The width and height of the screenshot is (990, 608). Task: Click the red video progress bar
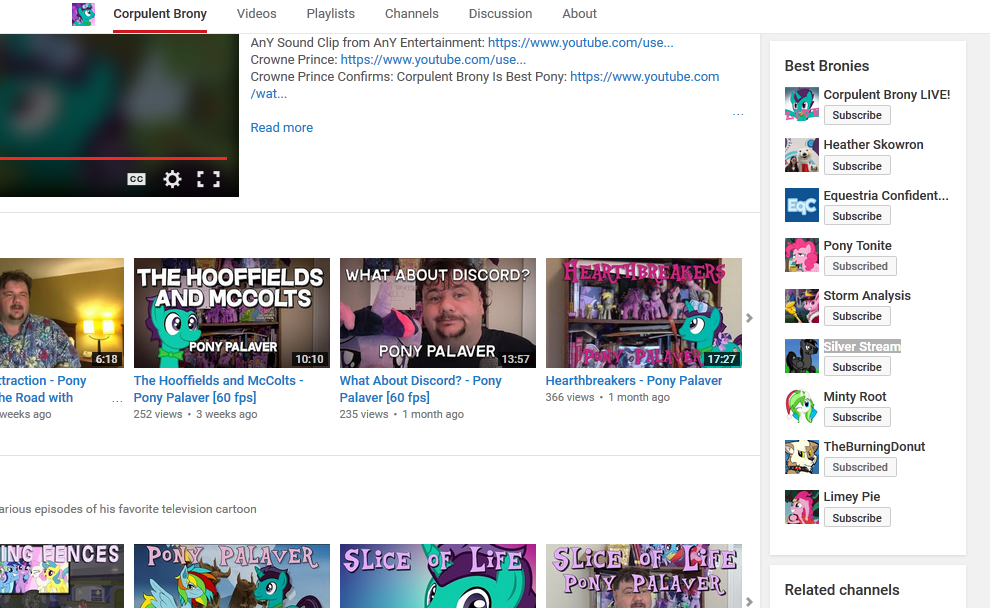point(114,158)
